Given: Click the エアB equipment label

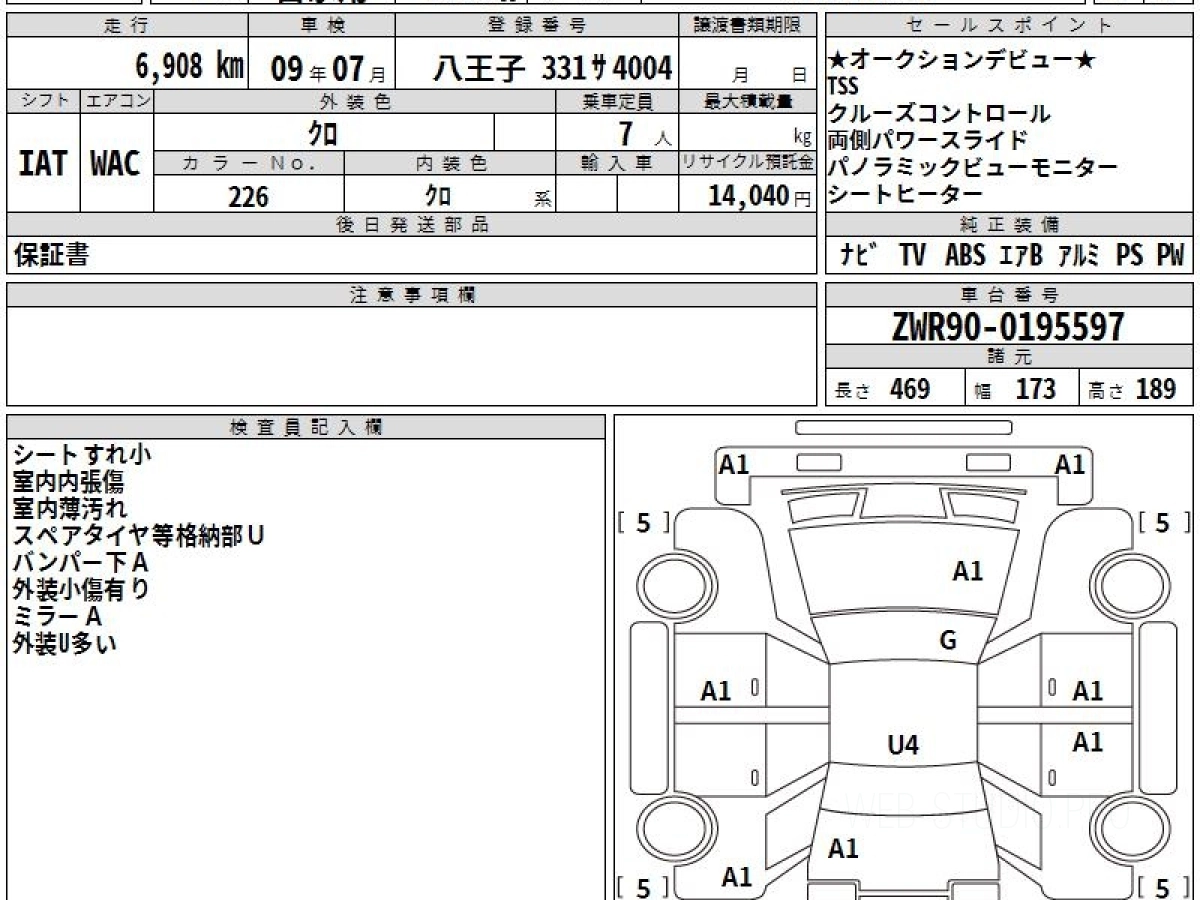Looking at the screenshot, I should 1021,255.
